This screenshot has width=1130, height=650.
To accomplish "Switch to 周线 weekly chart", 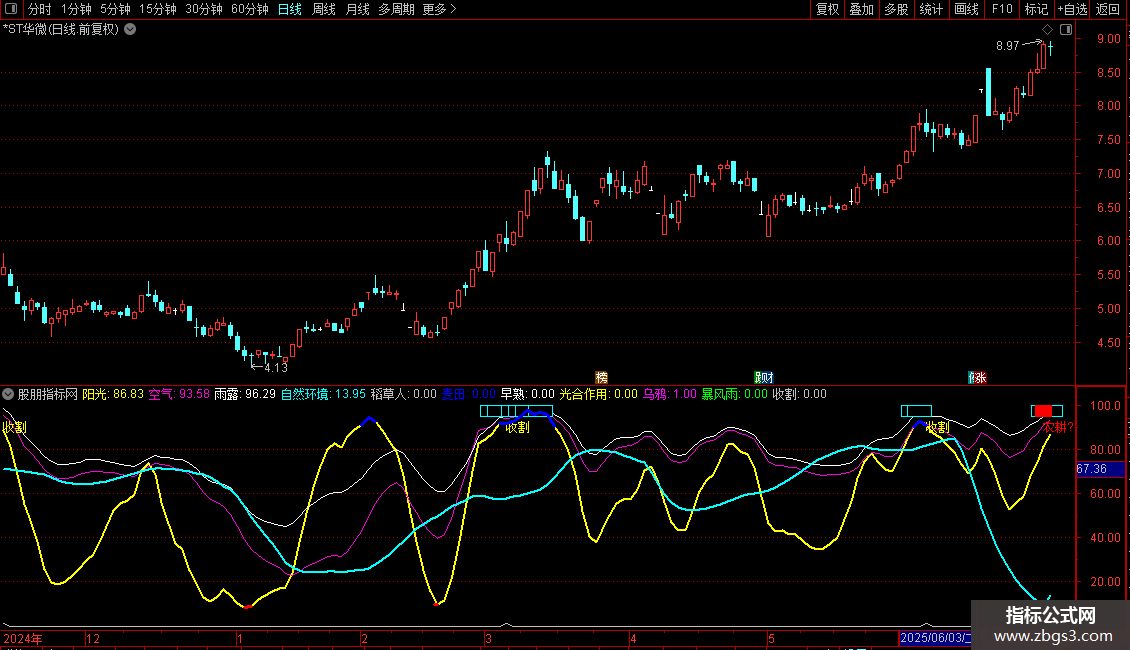I will (324, 9).
